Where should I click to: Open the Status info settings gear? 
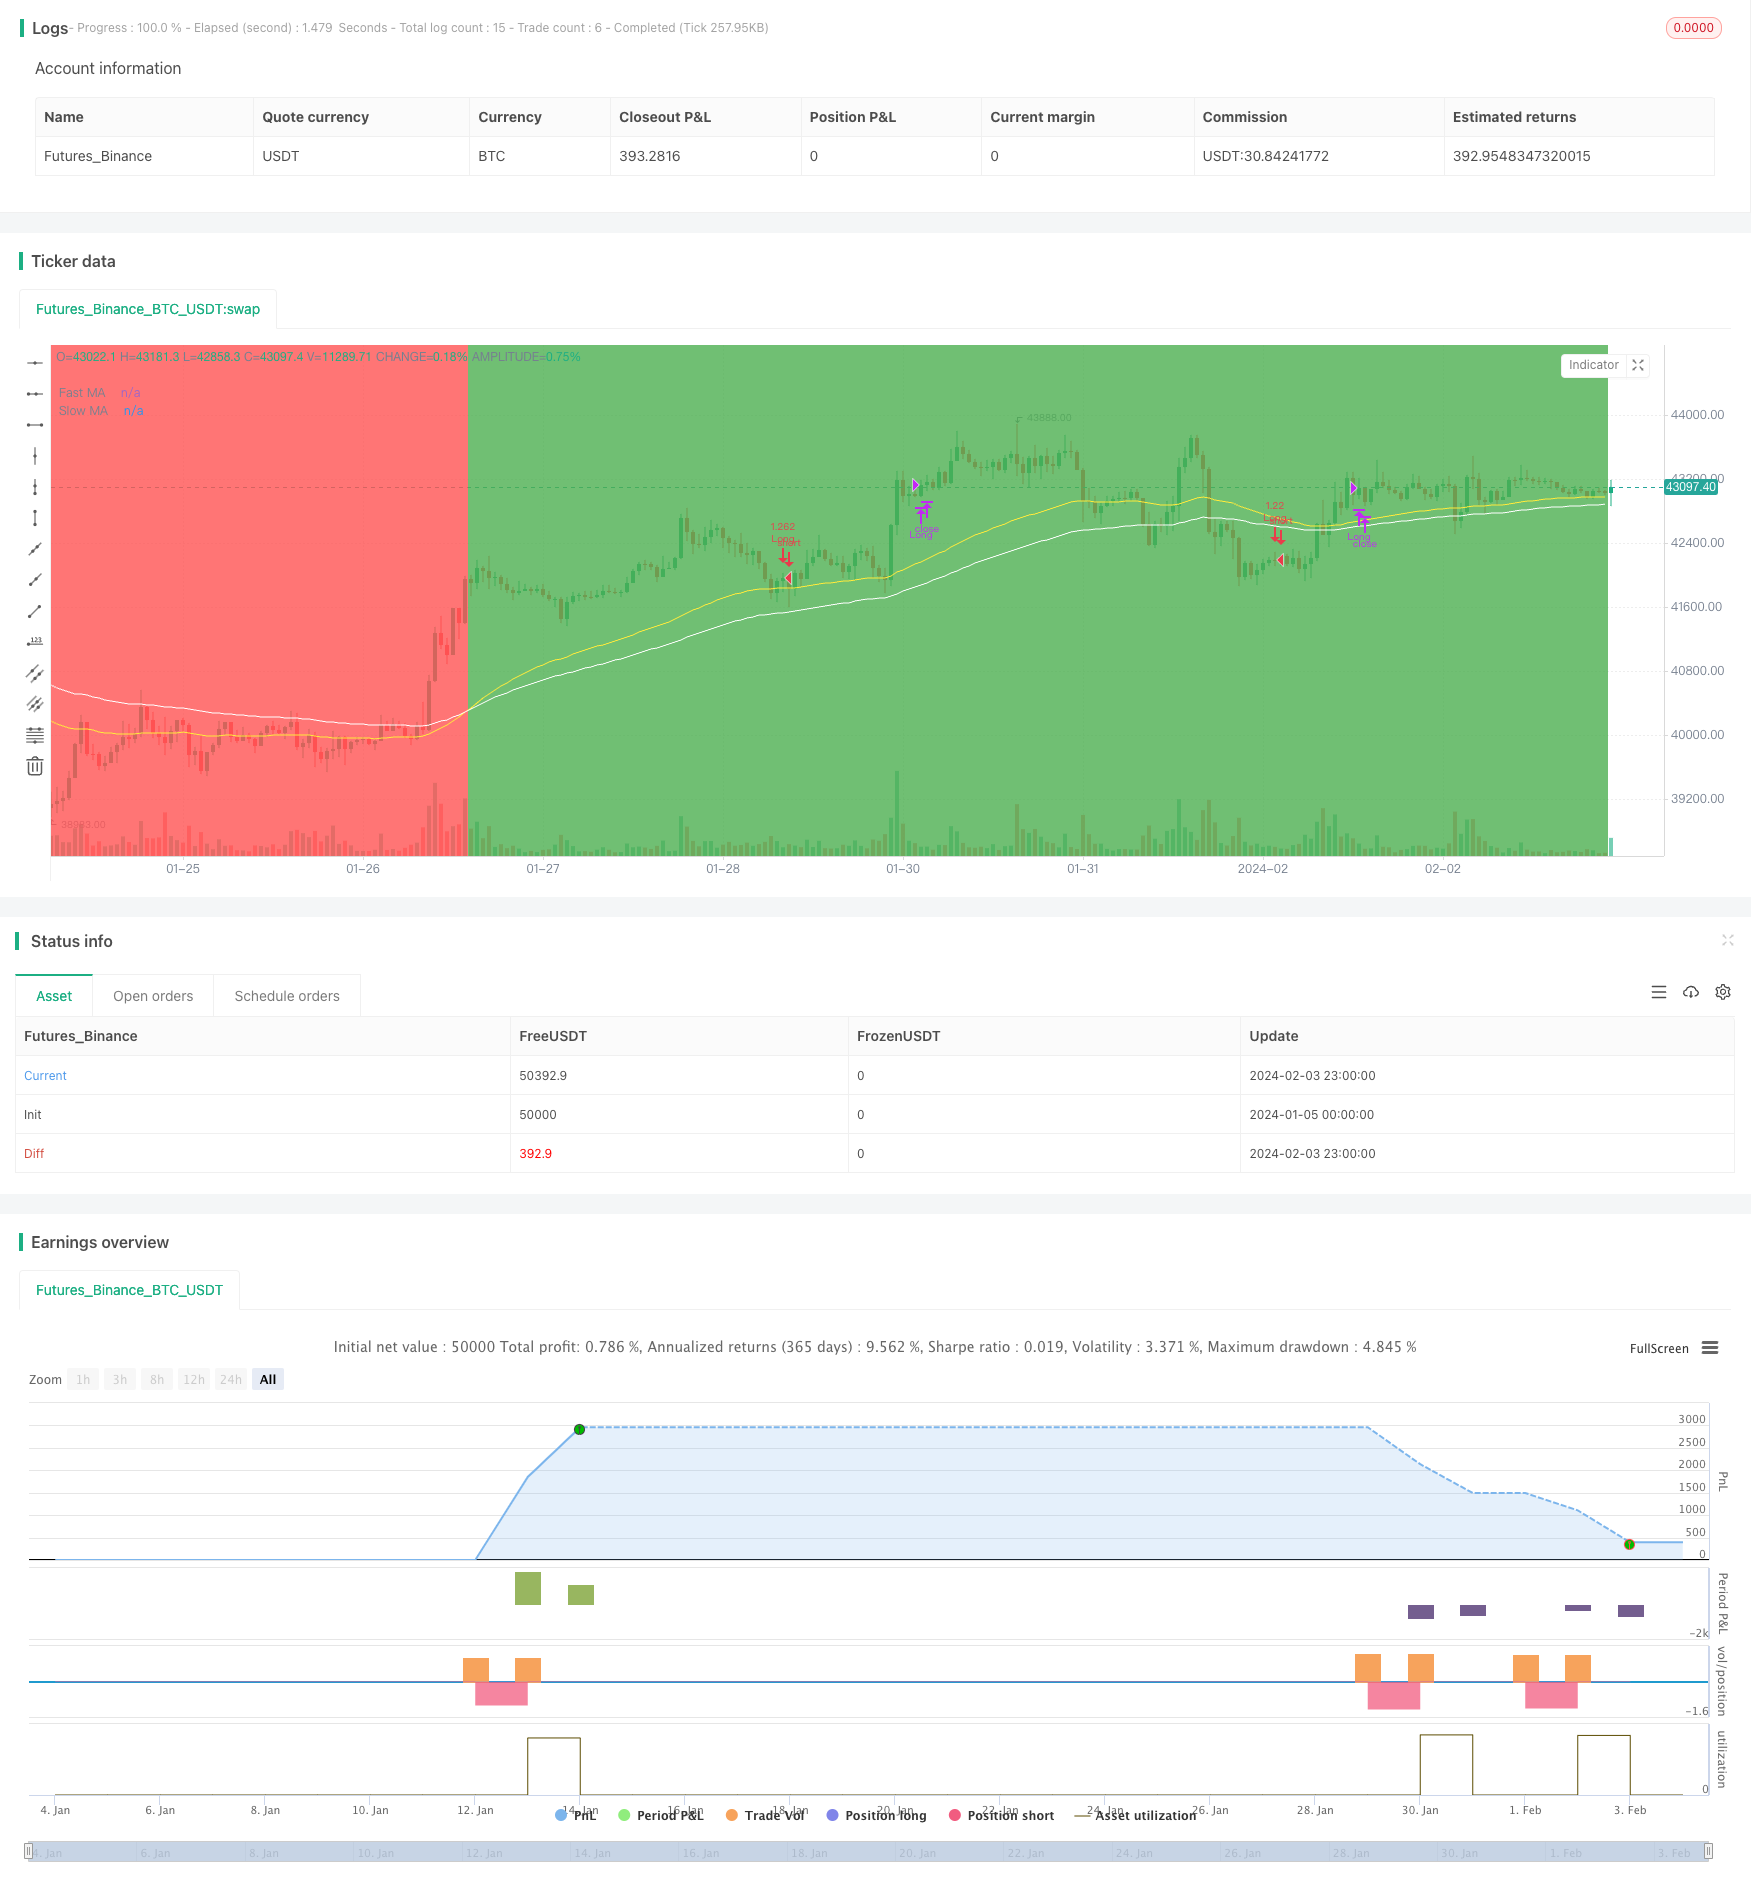click(1723, 993)
